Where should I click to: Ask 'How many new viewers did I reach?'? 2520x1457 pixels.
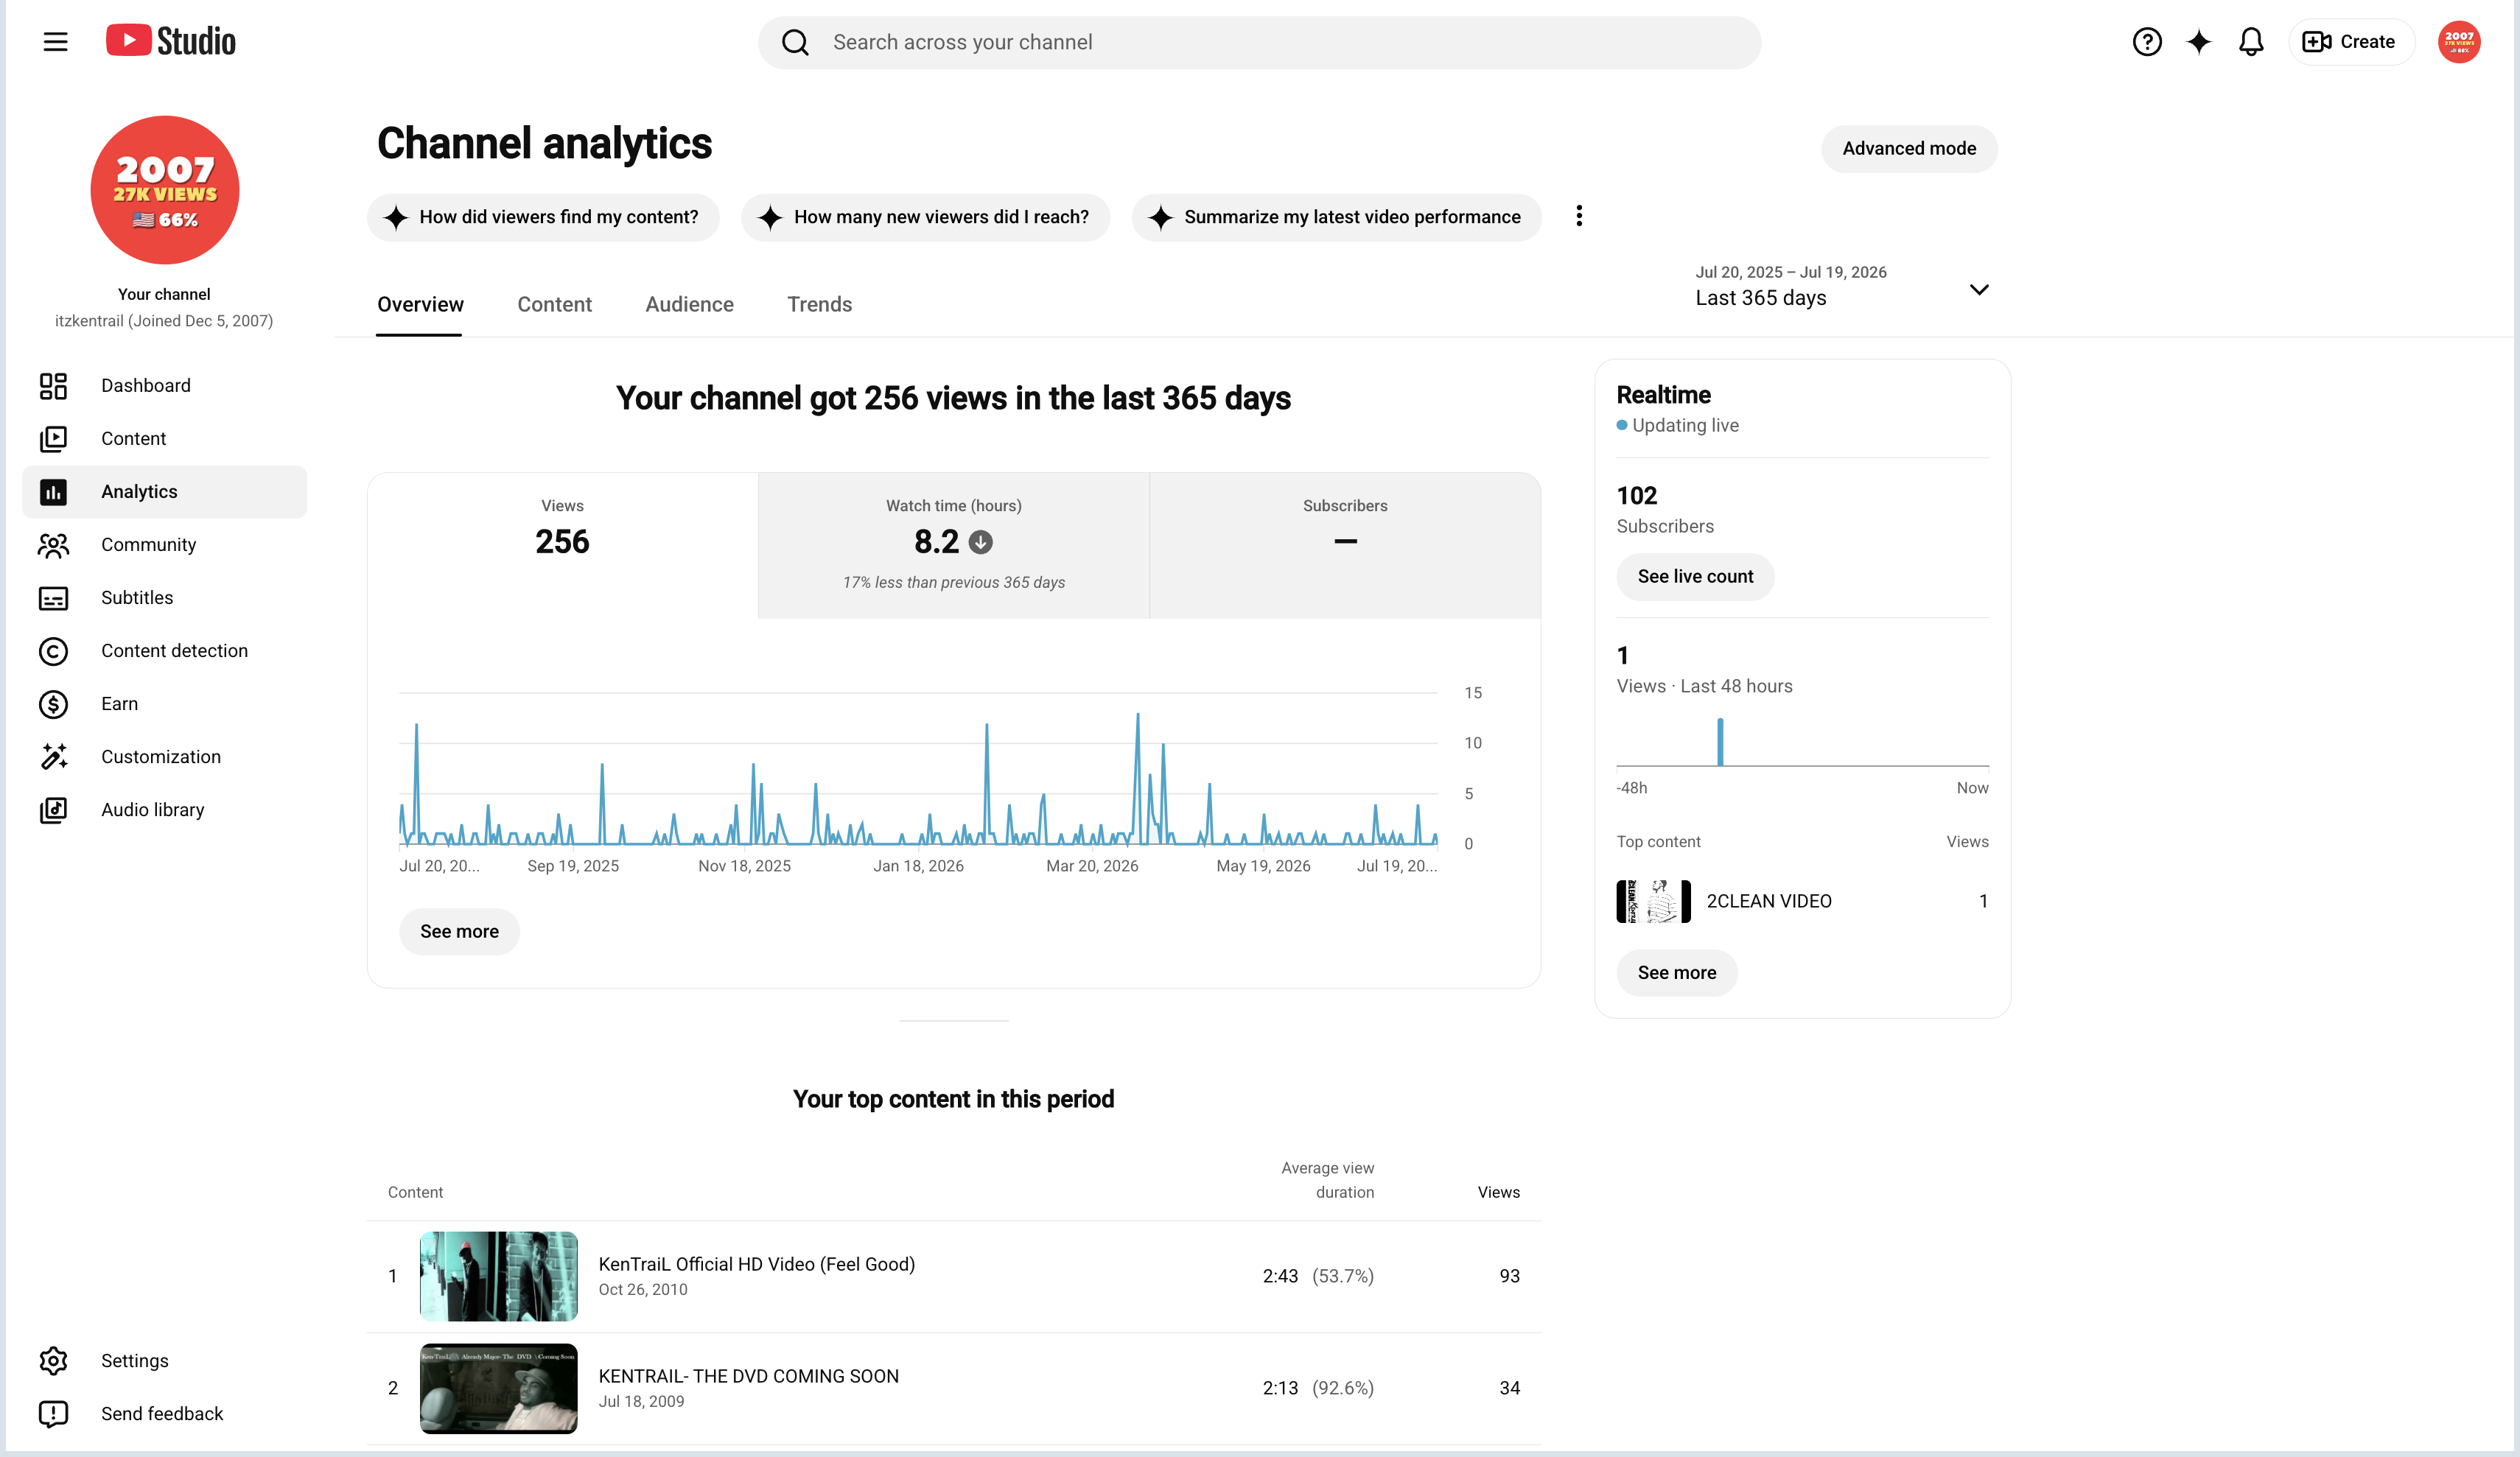[925, 217]
